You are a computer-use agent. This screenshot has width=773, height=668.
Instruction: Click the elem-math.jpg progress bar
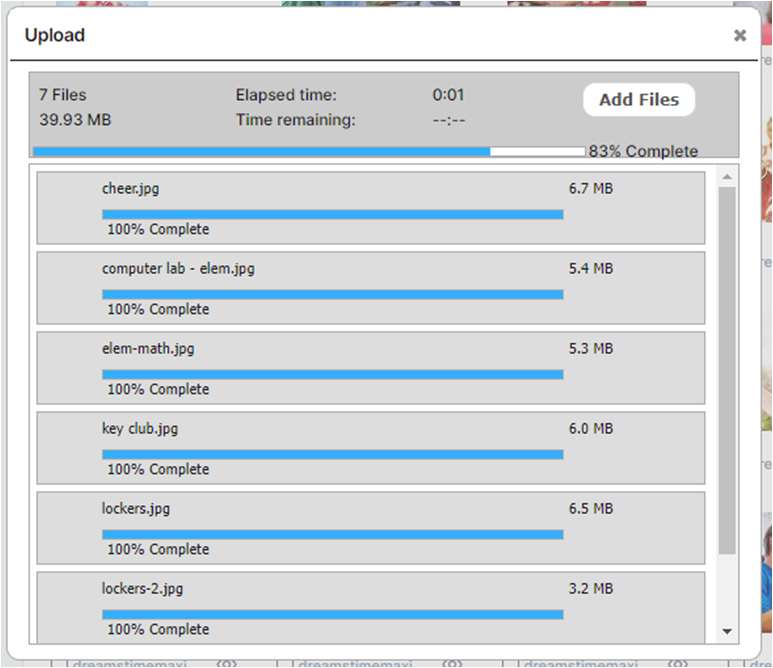[x=333, y=375]
